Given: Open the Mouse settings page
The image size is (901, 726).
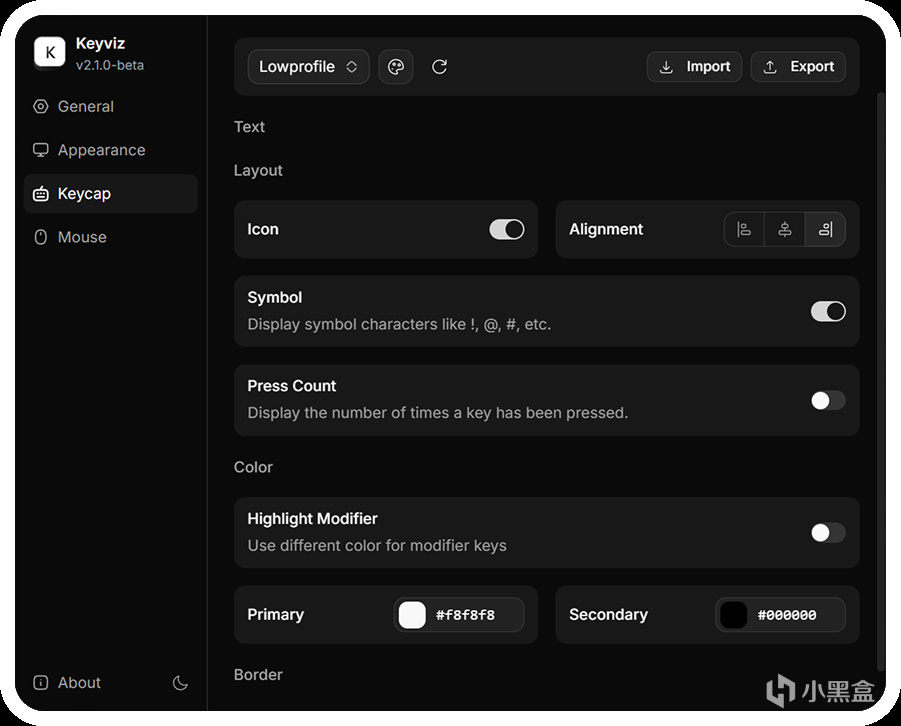Looking at the screenshot, I should click(x=110, y=237).
